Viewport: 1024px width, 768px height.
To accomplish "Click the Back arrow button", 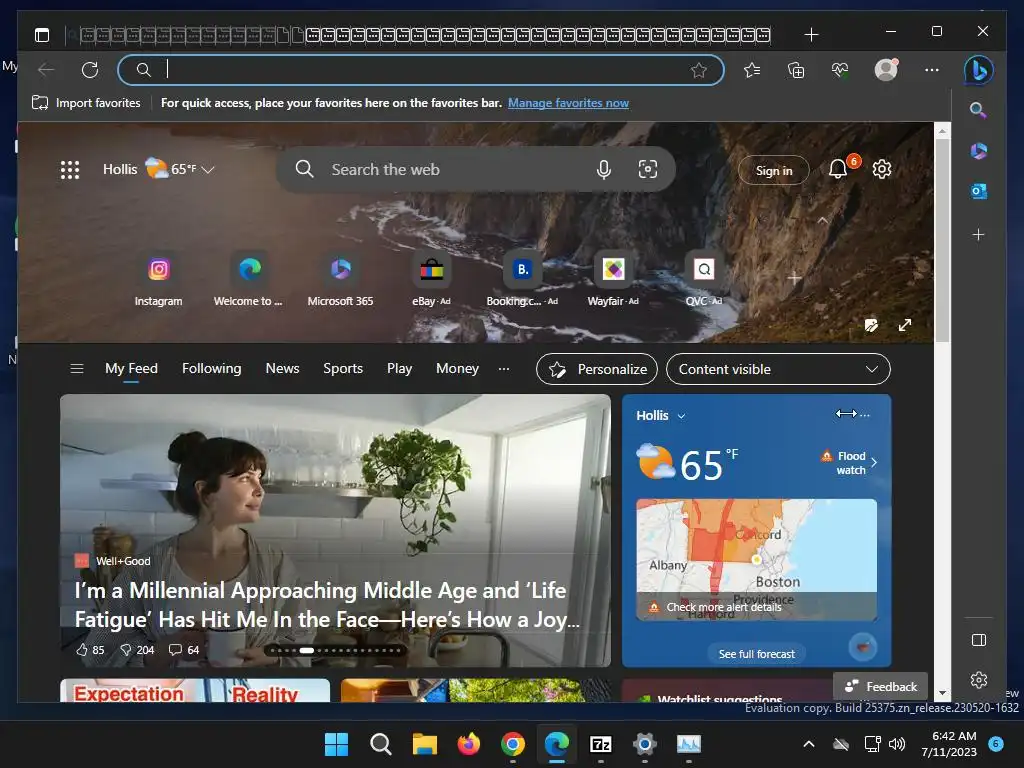I will point(46,70).
